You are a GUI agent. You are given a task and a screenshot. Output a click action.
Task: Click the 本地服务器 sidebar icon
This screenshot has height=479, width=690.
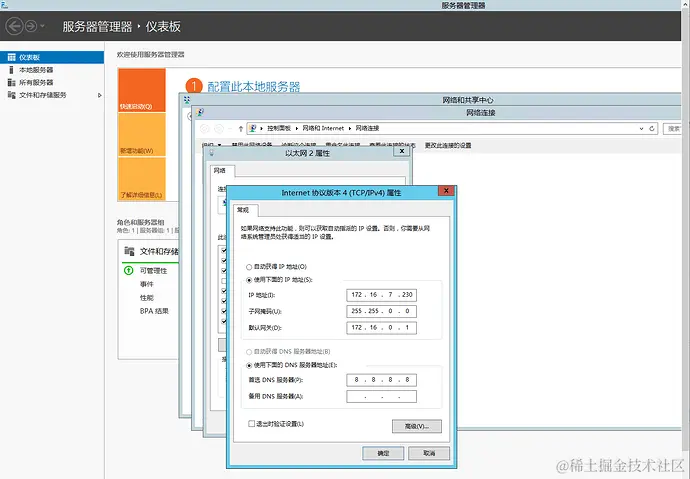(x=11, y=70)
